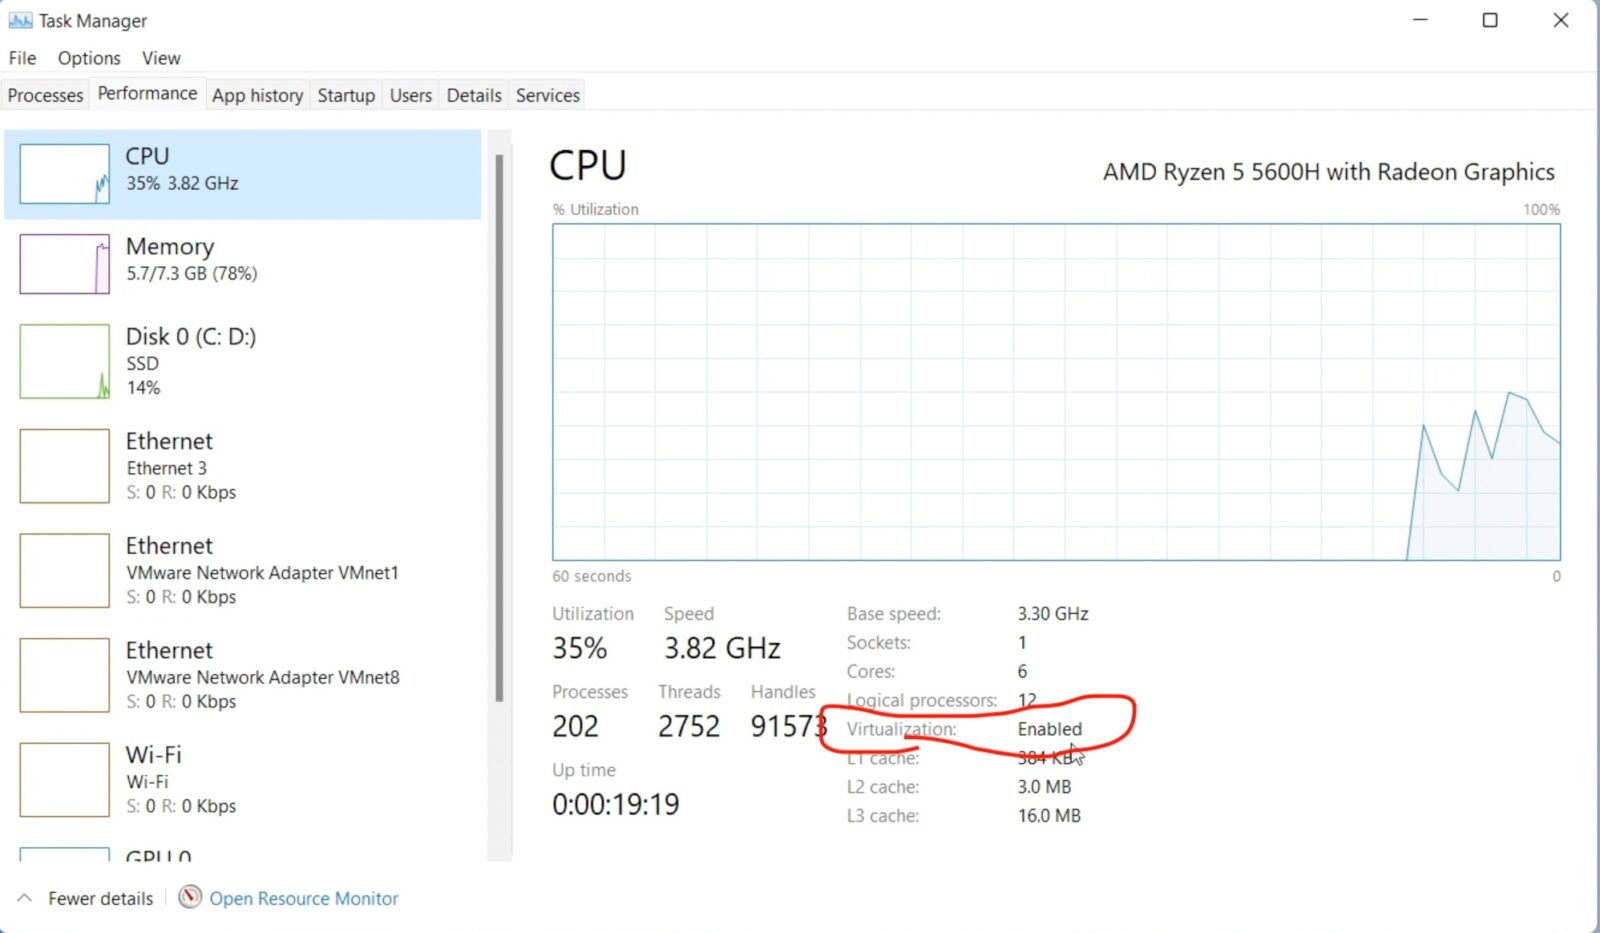
Task: Click the Virtualization Enabled value
Action: click(1050, 729)
